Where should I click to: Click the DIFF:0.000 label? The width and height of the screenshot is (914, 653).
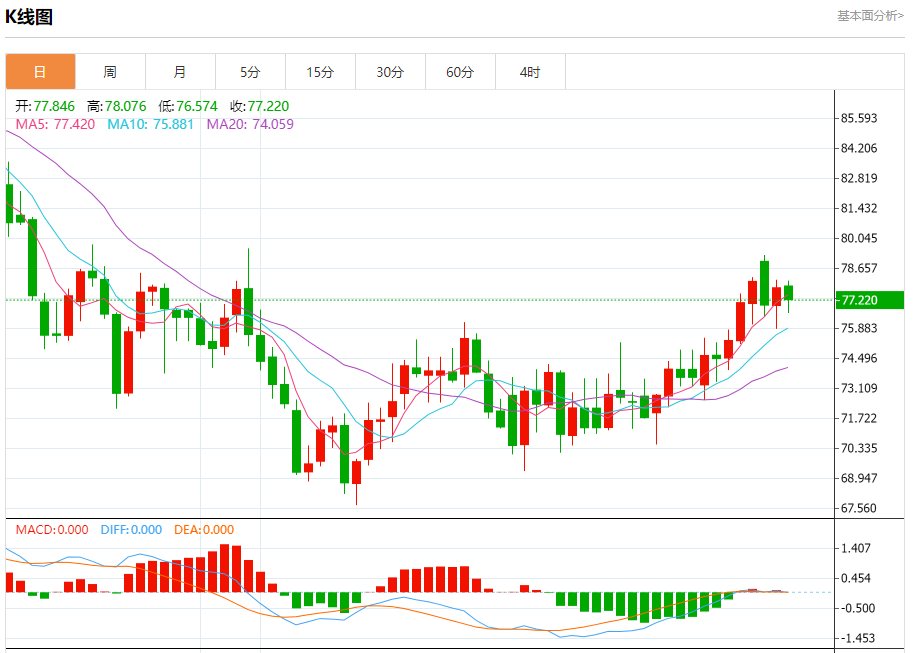(x=131, y=529)
